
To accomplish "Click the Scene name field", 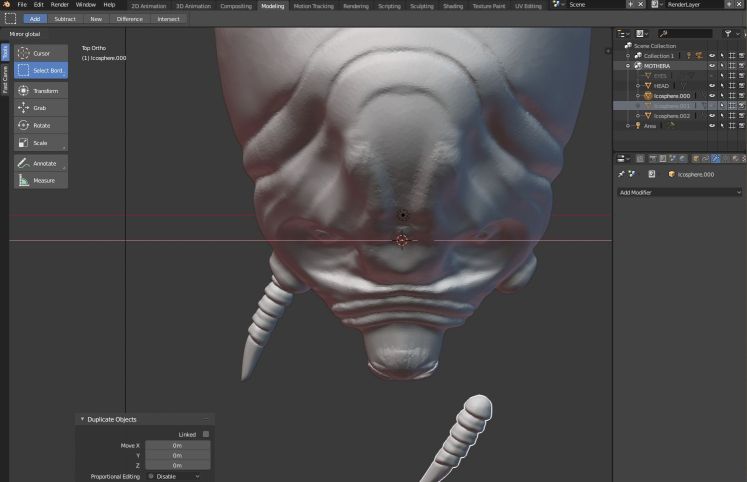I will click(596, 4).
